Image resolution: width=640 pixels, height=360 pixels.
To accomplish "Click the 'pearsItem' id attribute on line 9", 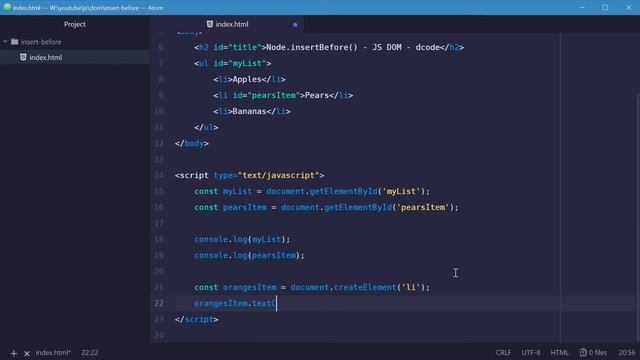I will [x=273, y=96].
